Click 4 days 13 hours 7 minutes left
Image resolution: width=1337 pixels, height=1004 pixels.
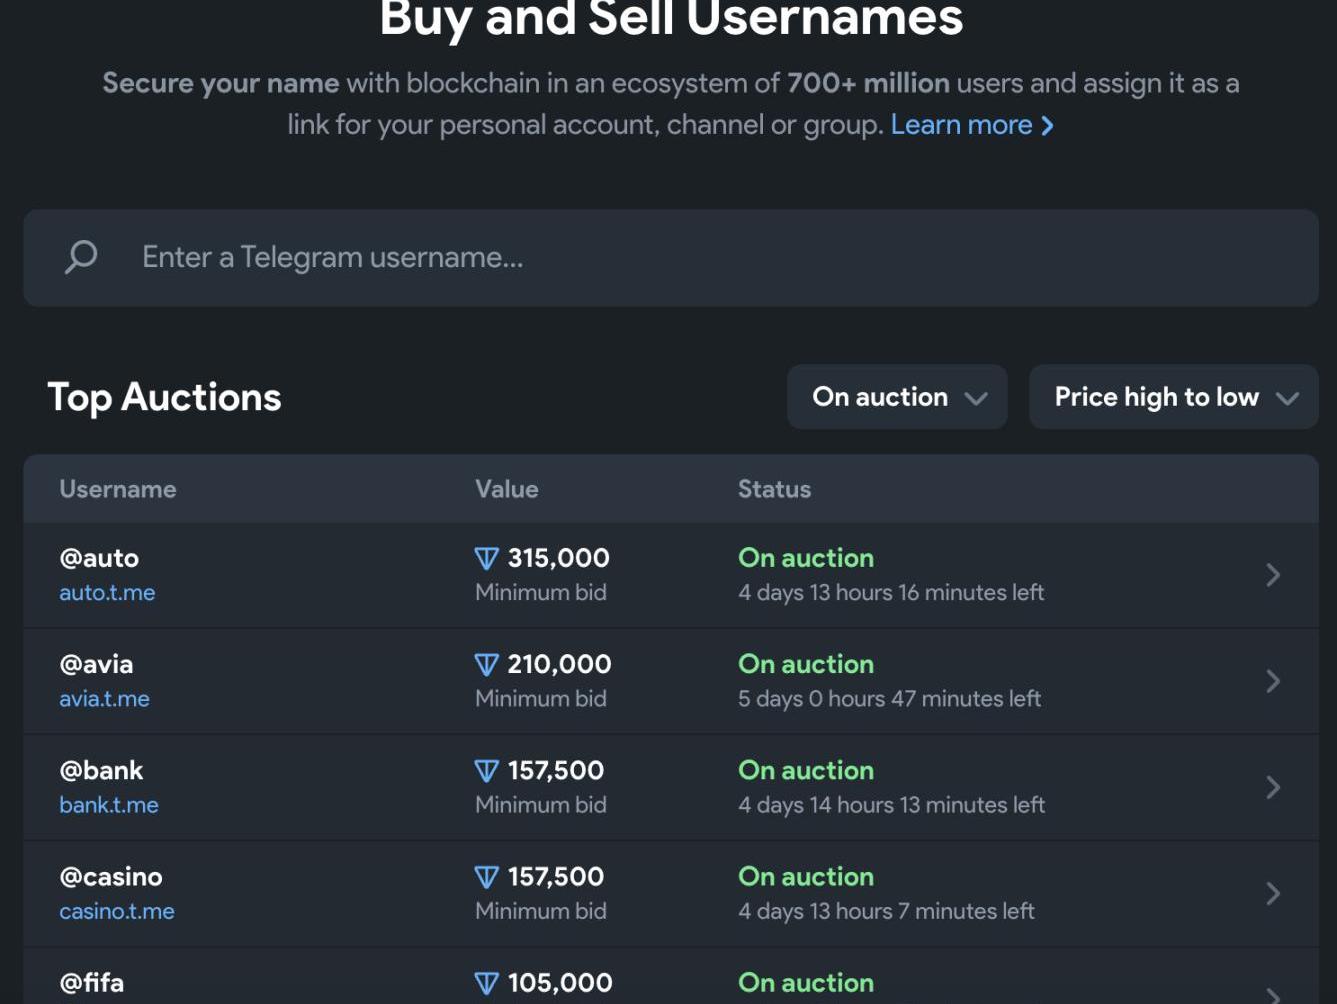[x=886, y=911]
